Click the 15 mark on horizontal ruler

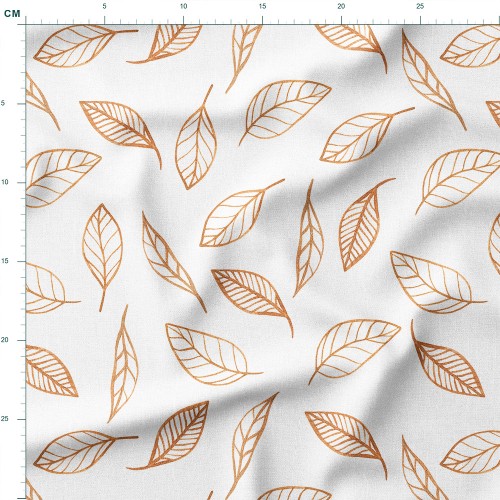click(x=262, y=6)
